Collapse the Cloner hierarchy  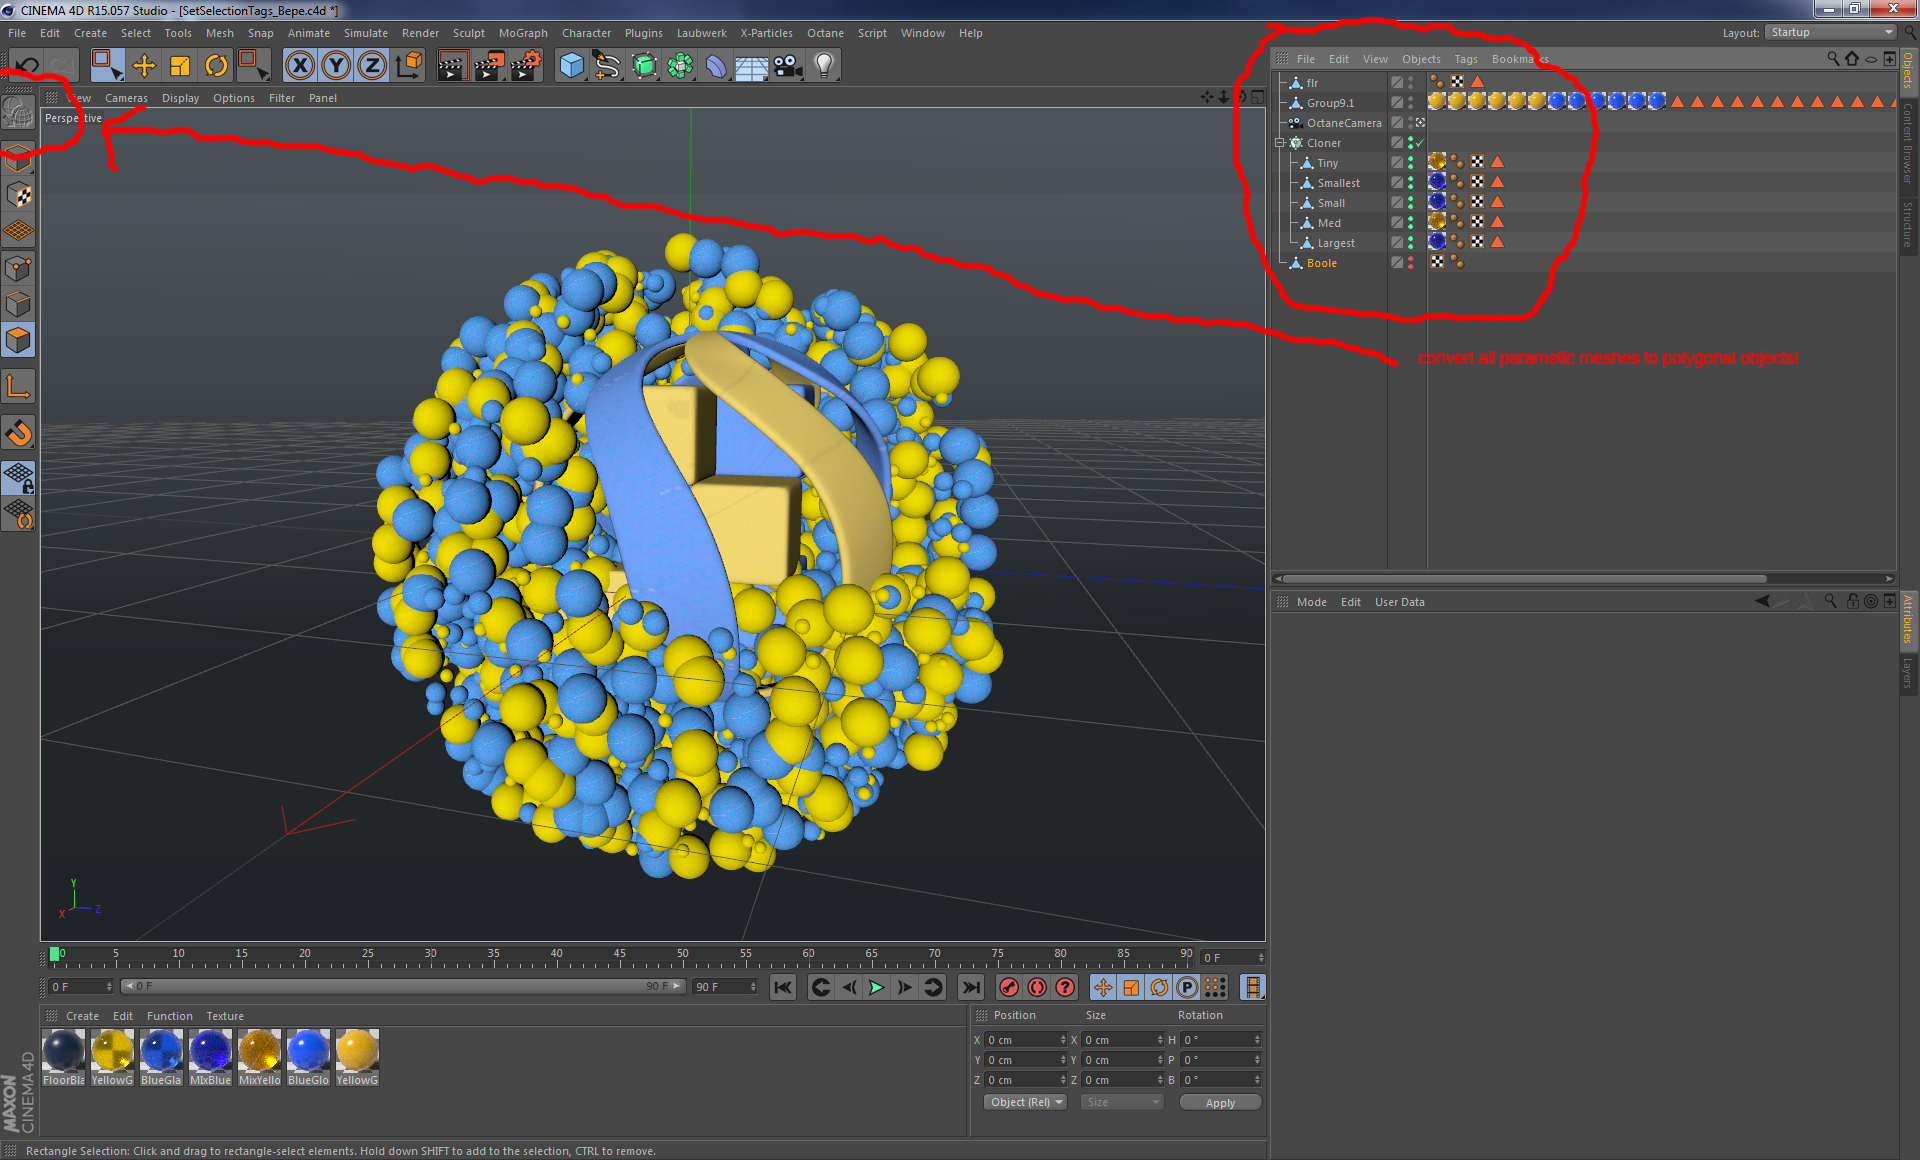pos(1279,143)
